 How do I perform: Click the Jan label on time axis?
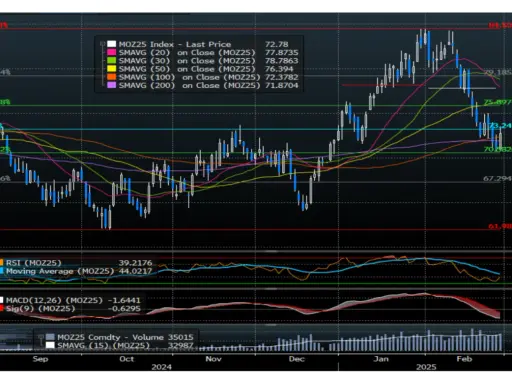(x=381, y=359)
